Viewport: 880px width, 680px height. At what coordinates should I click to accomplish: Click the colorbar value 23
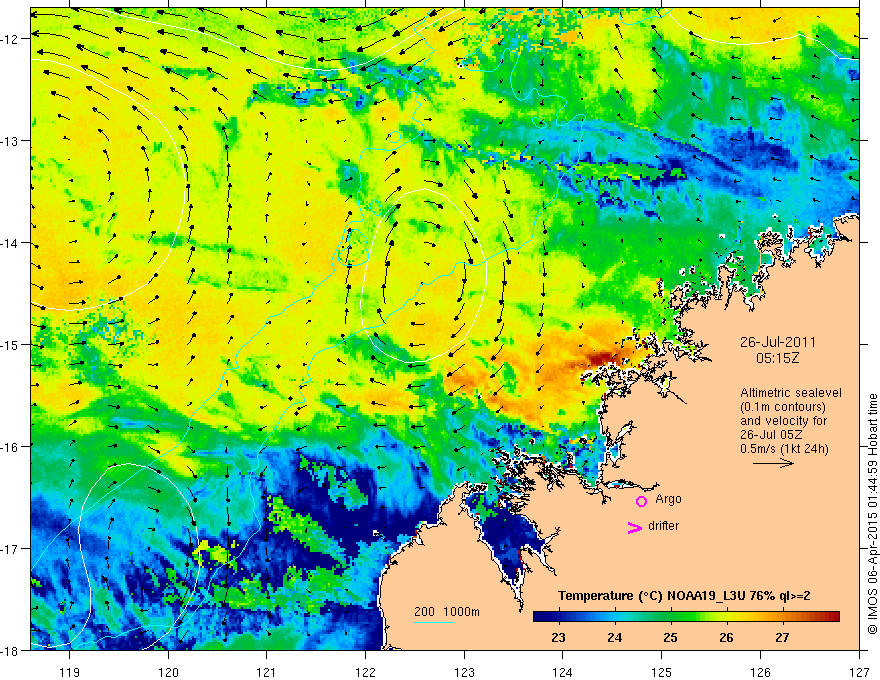pos(558,637)
